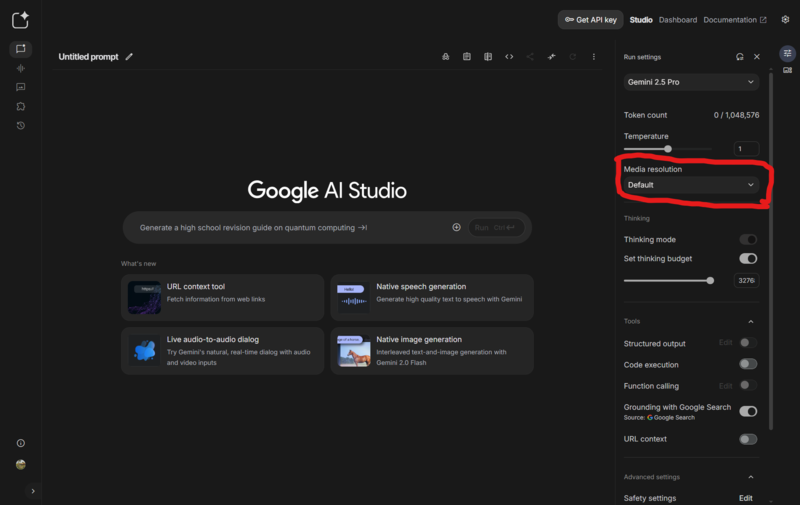Open the Documentation link
Image resolution: width=800 pixels, height=505 pixels.
pos(735,20)
